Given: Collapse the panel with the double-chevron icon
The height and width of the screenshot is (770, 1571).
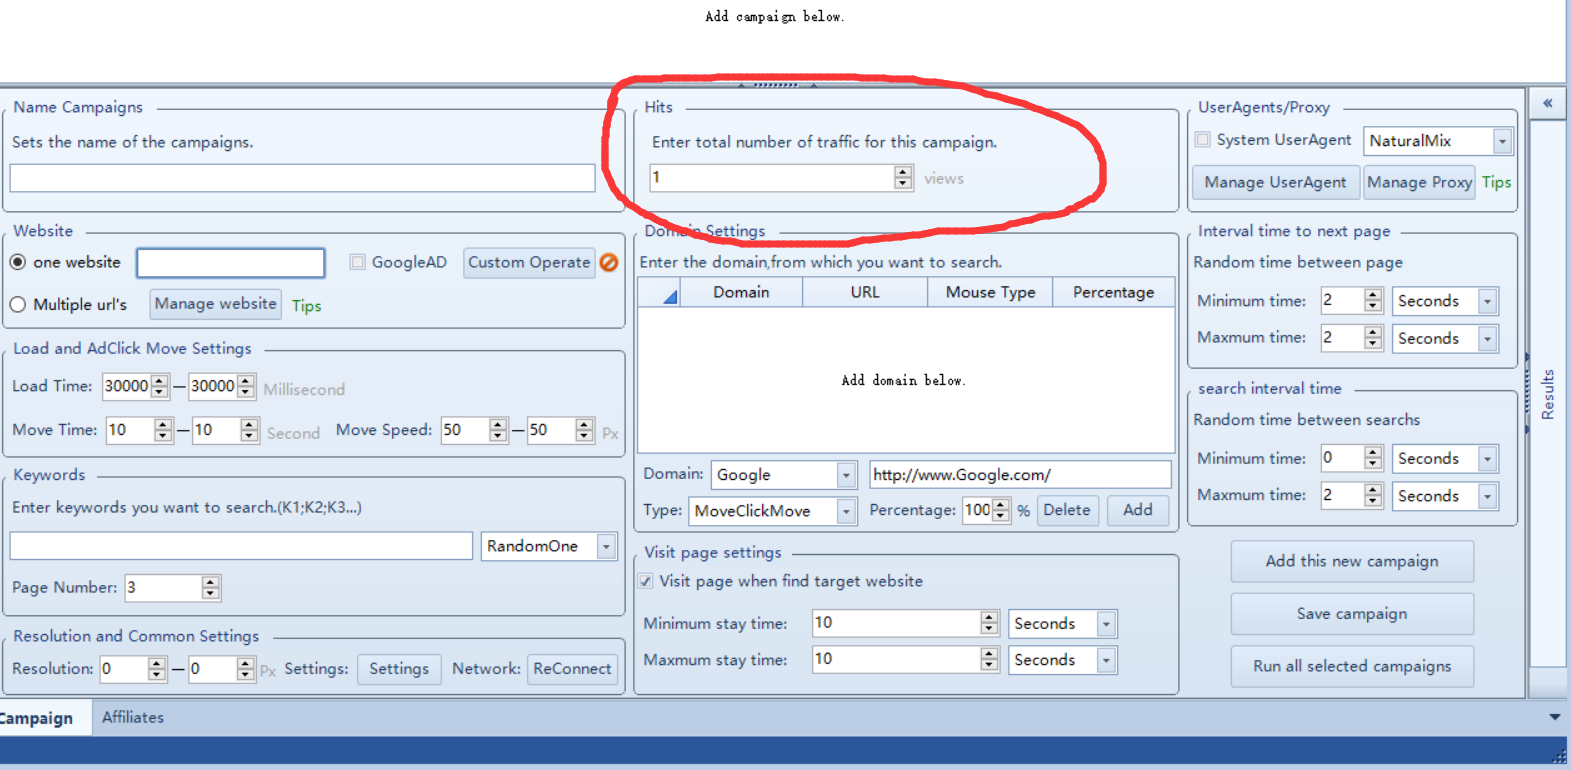Looking at the screenshot, I should tap(1547, 103).
